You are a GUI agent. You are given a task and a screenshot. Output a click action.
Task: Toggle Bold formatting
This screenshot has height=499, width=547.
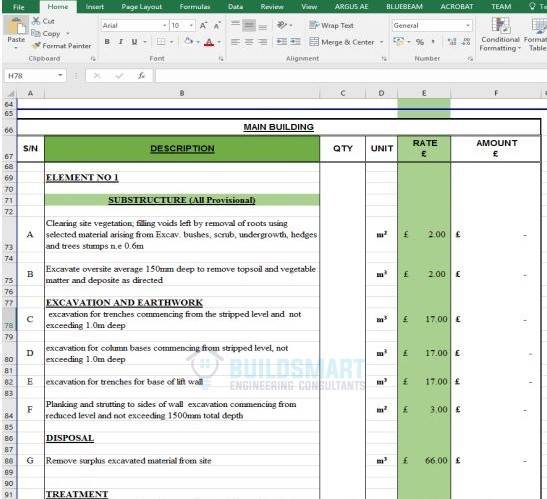pos(107,42)
